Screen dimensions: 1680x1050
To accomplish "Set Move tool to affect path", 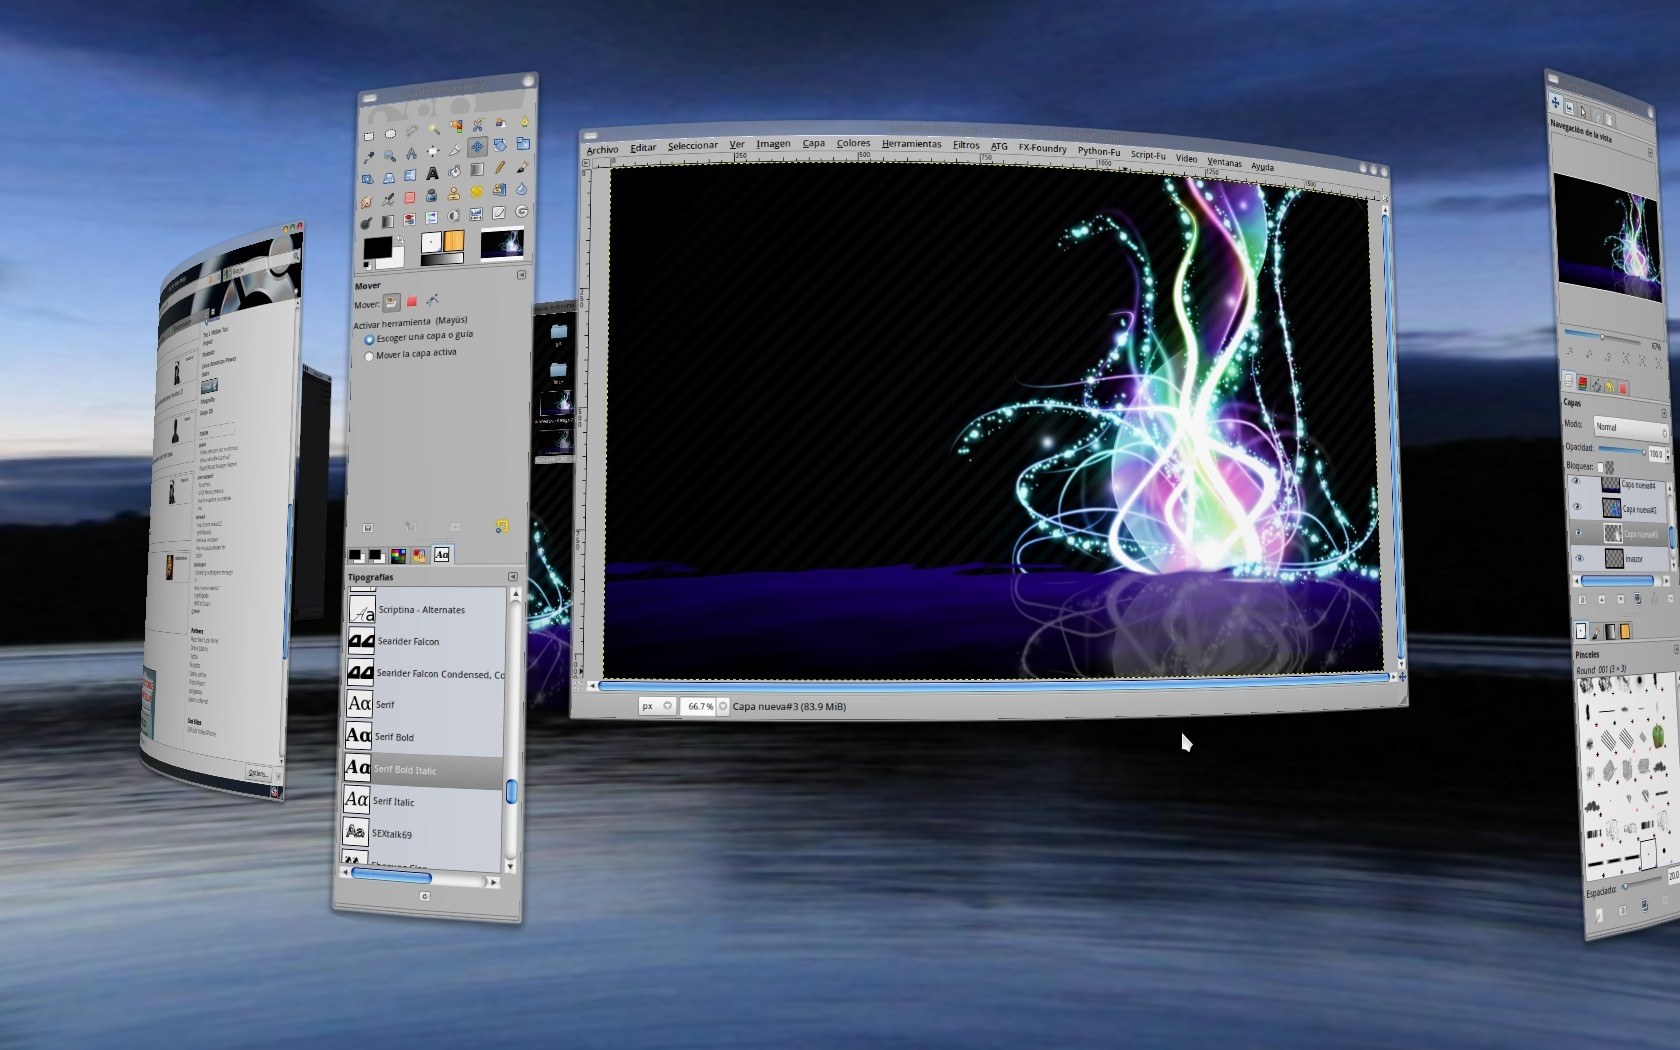I will point(432,299).
